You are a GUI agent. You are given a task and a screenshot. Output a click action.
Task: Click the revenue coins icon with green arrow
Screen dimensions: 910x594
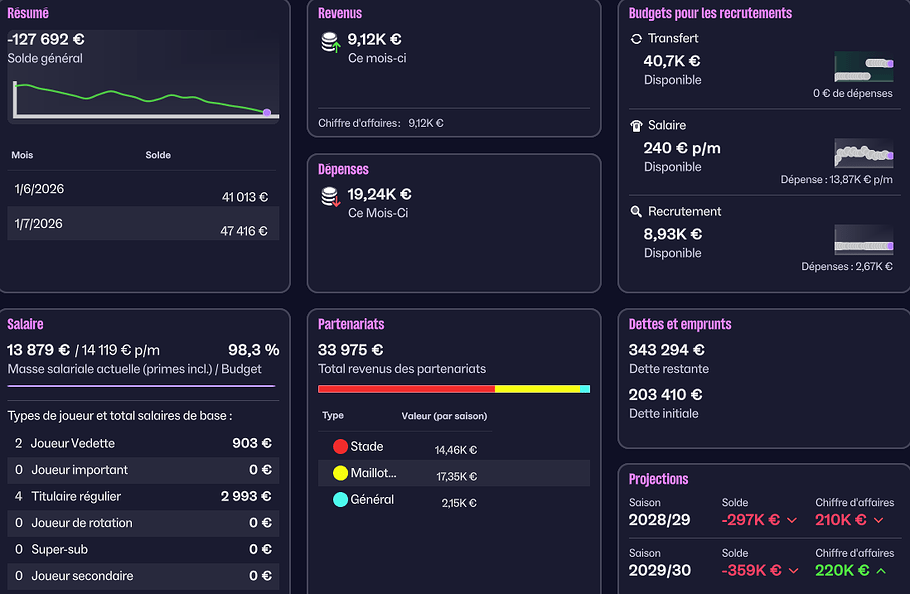(x=331, y=42)
